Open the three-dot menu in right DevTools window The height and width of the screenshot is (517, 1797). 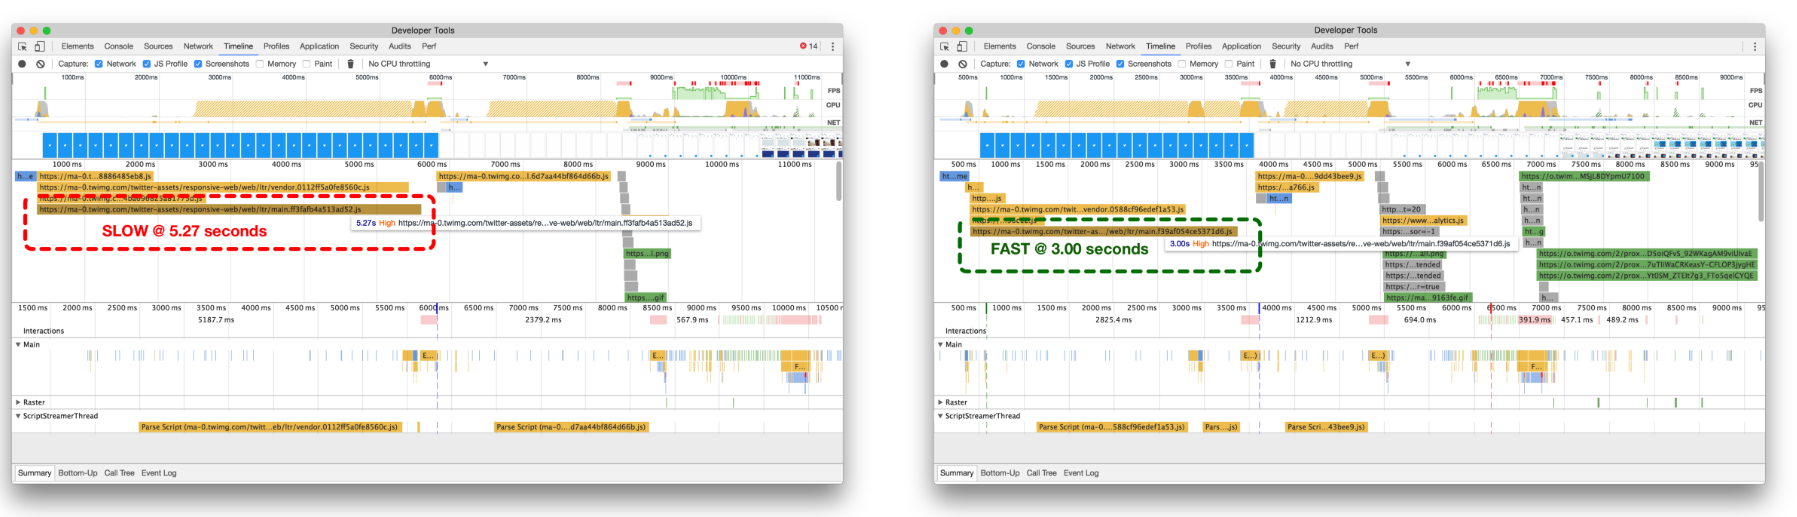1754,46
